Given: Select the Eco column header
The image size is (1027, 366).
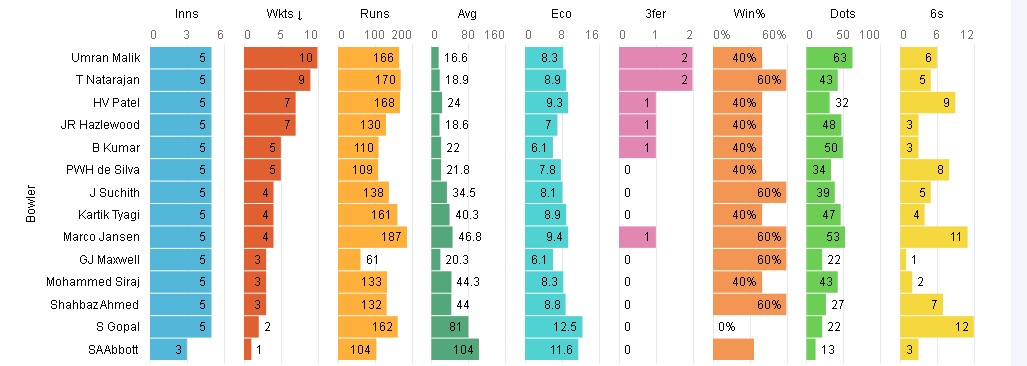Looking at the screenshot, I should coord(561,14).
